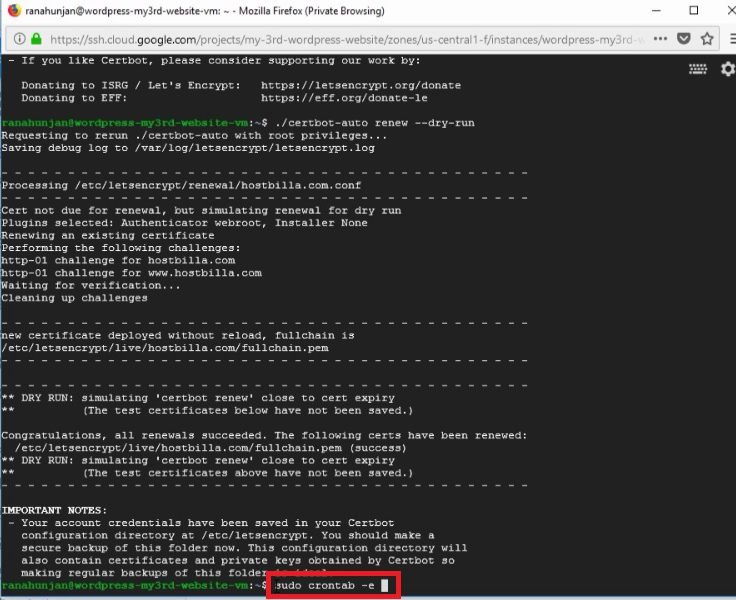736x600 pixels.
Task: Click the https://letsencrypt.org/donate text
Action: [361, 85]
